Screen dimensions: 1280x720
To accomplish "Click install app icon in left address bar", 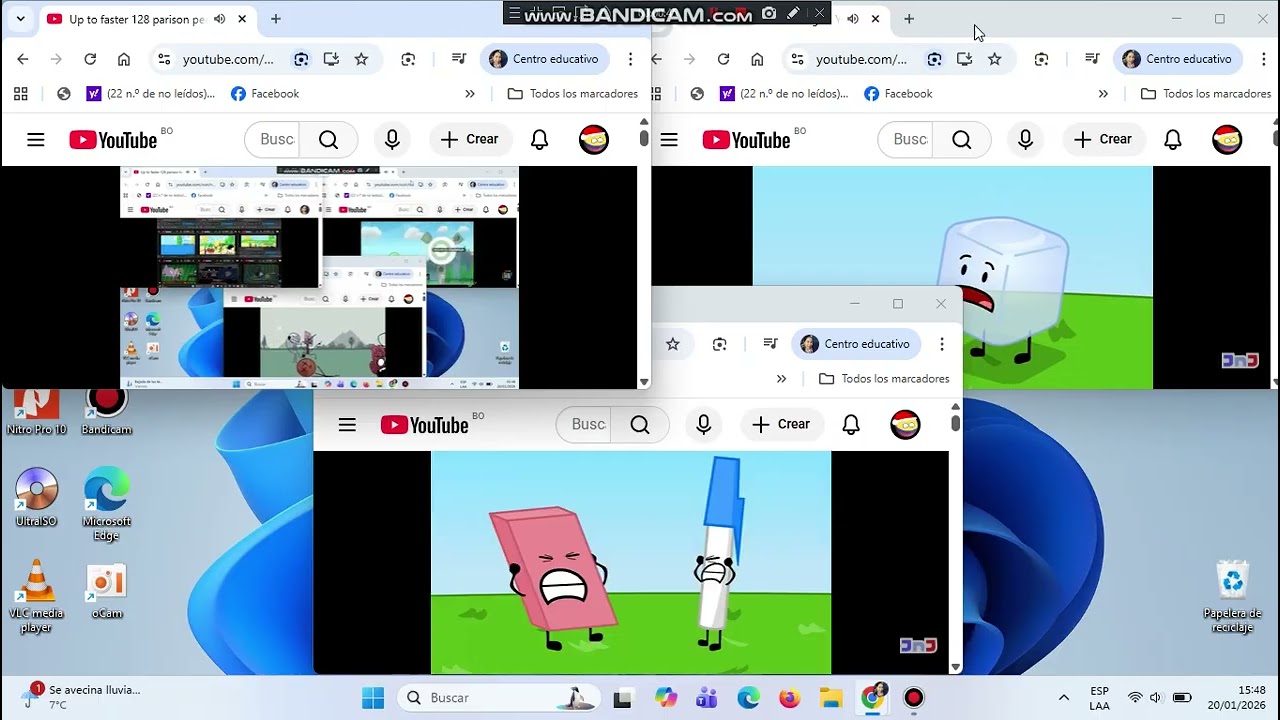I will (331, 59).
